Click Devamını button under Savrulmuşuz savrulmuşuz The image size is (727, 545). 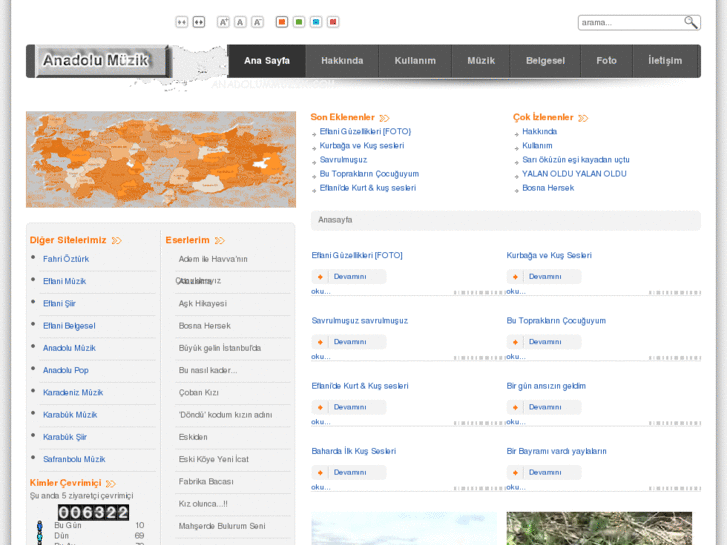coord(349,342)
